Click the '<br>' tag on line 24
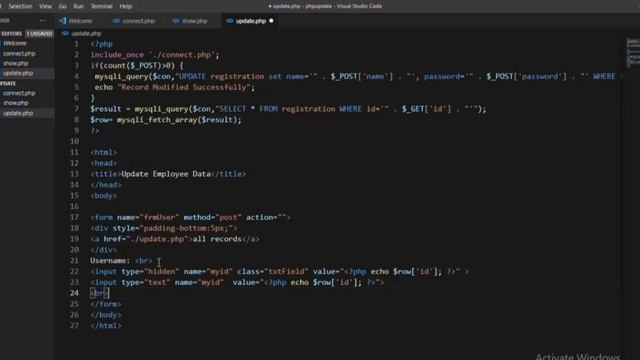640x360 pixels. [x=99, y=293]
